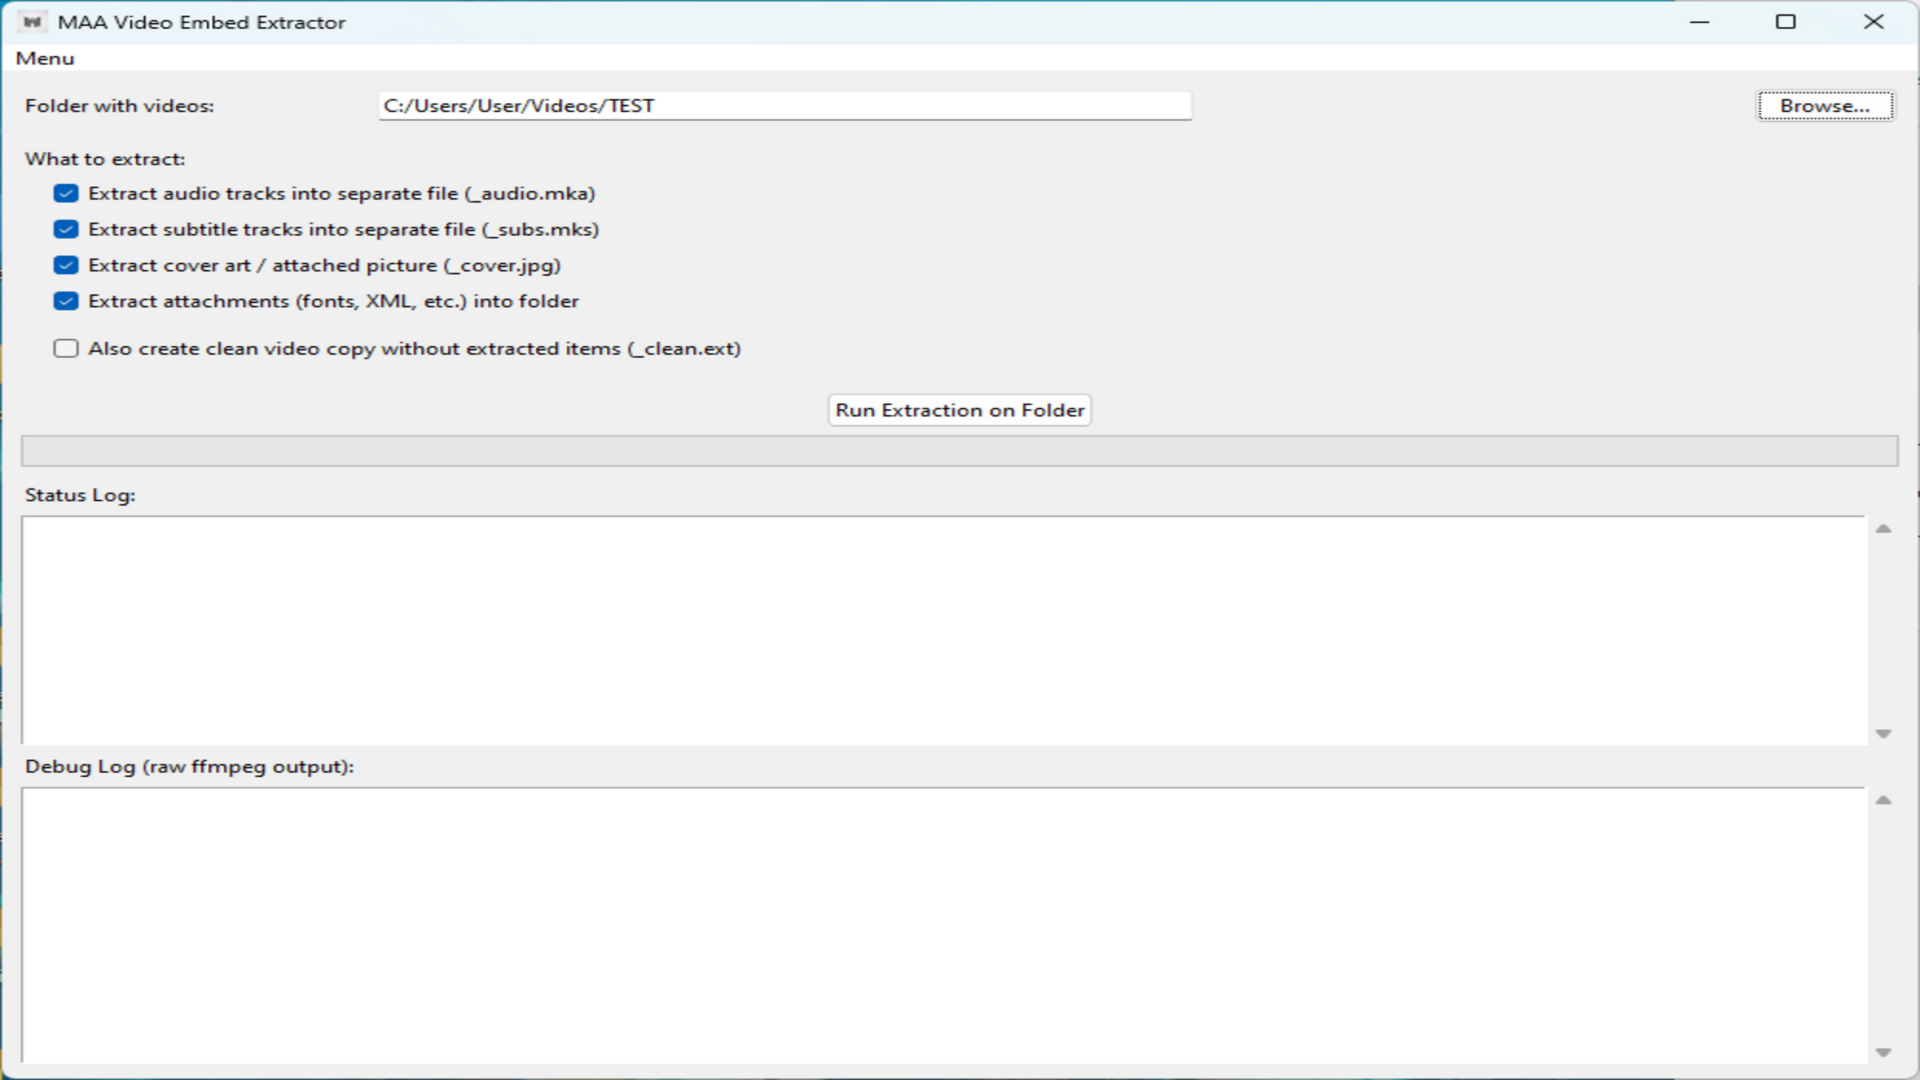Select the progress bar below Run Extraction
The height and width of the screenshot is (1080, 1920).
click(960, 450)
